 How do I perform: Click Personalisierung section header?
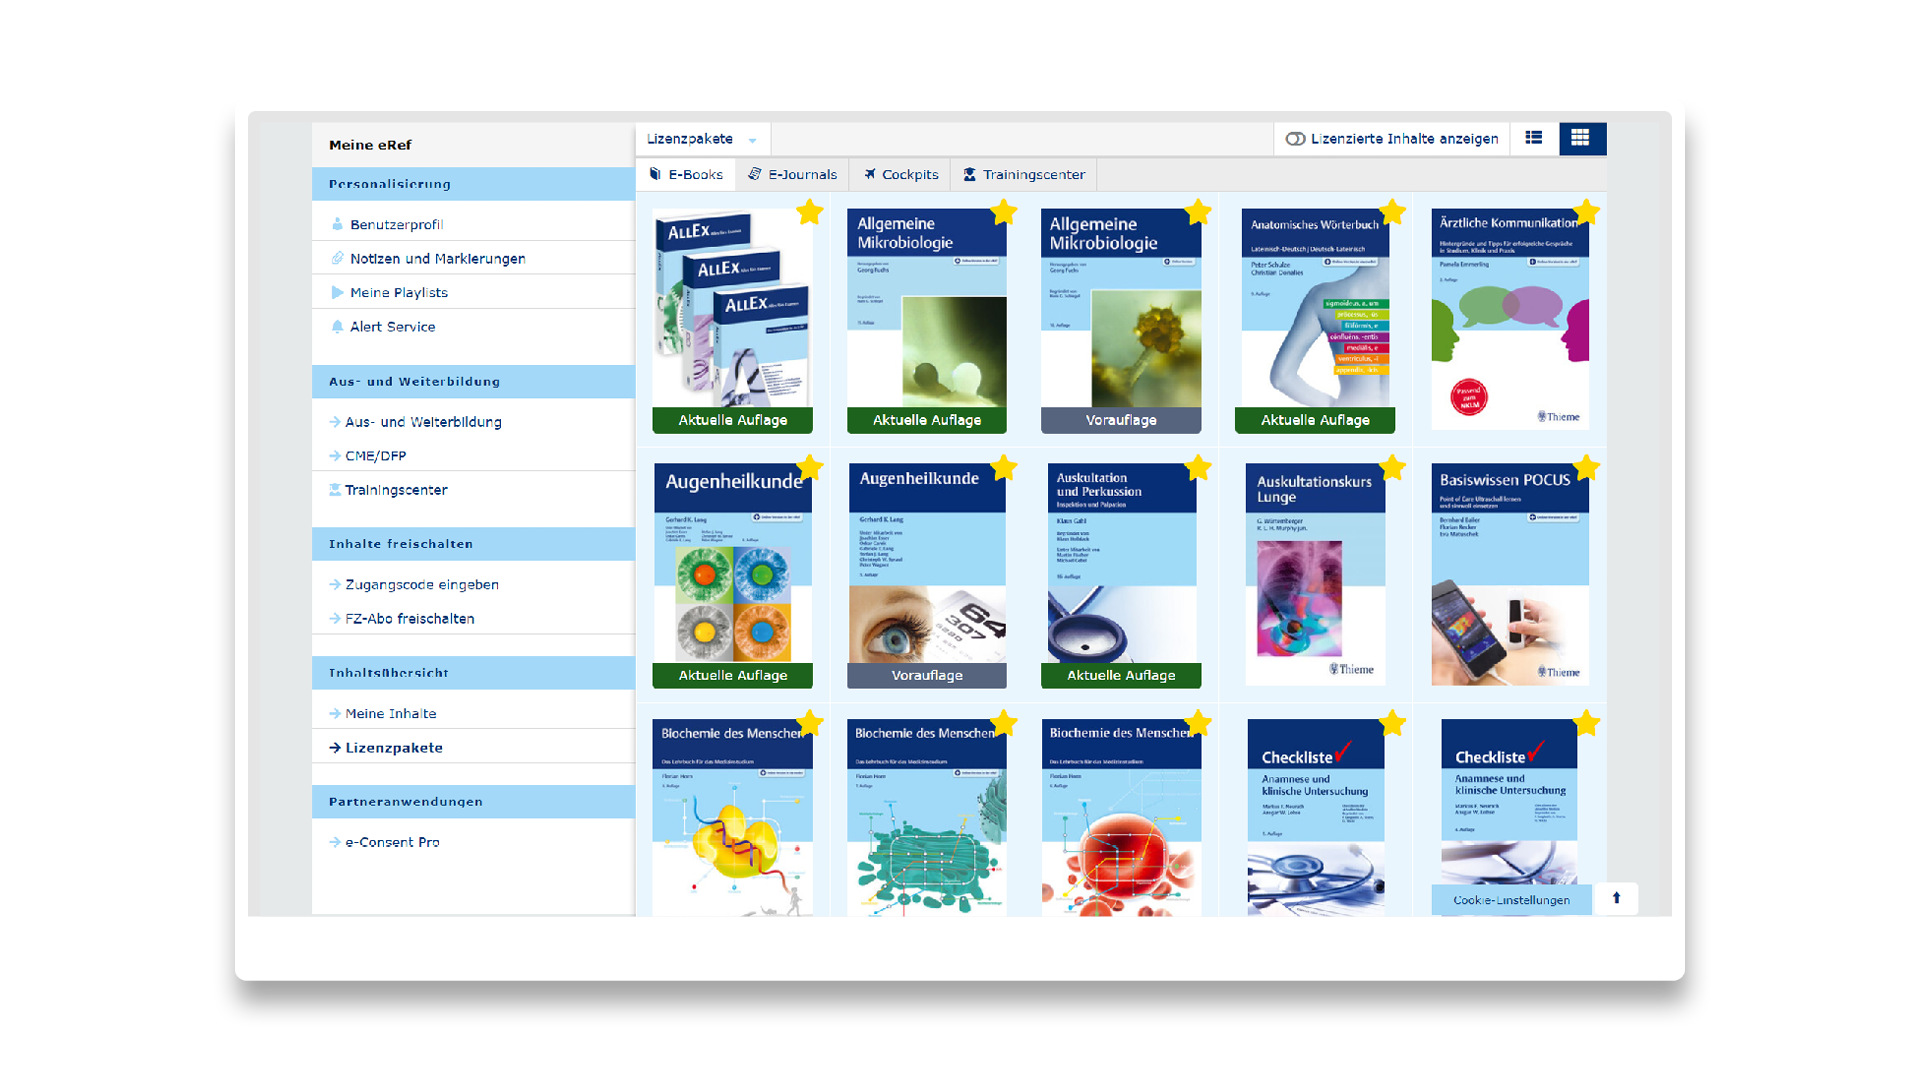[x=473, y=184]
